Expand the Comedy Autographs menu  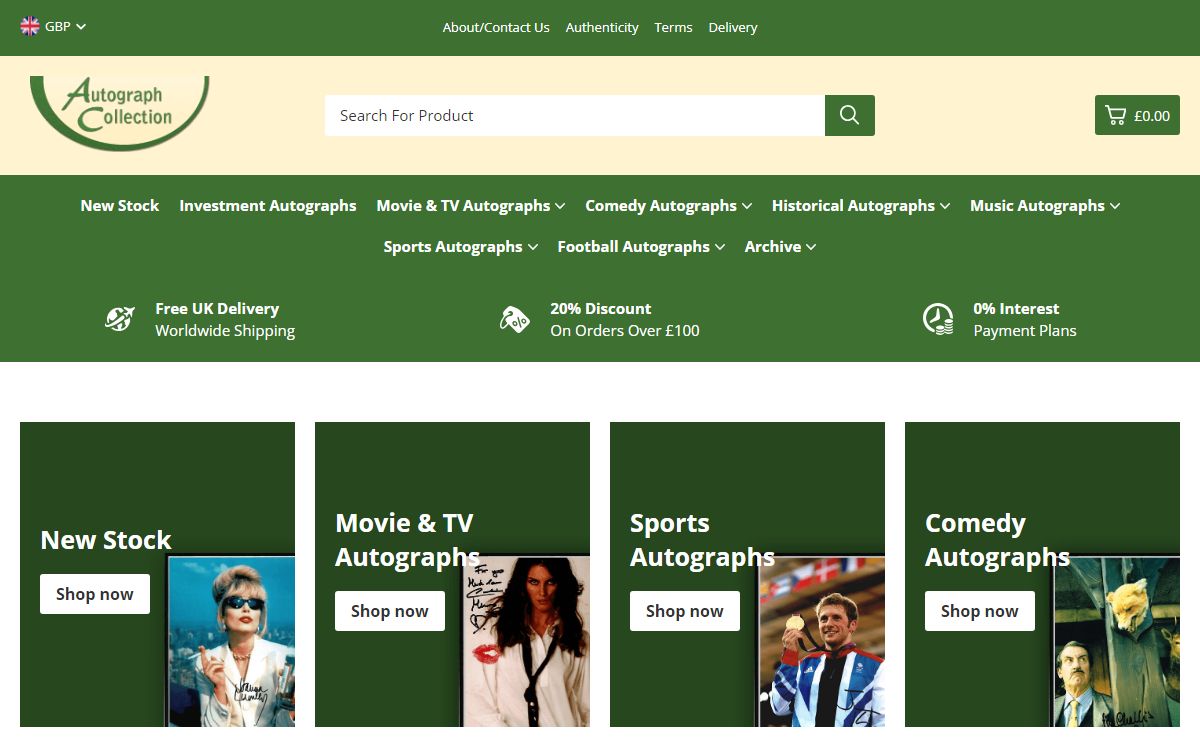pos(669,205)
